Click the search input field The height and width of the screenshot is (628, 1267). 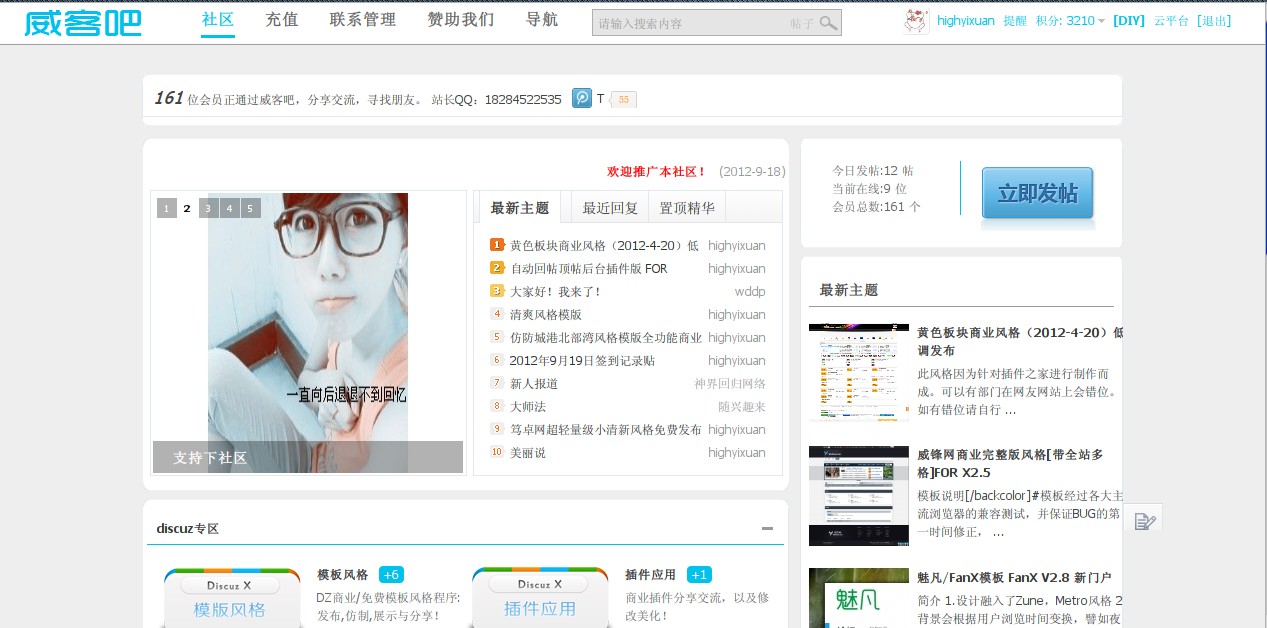pos(690,23)
